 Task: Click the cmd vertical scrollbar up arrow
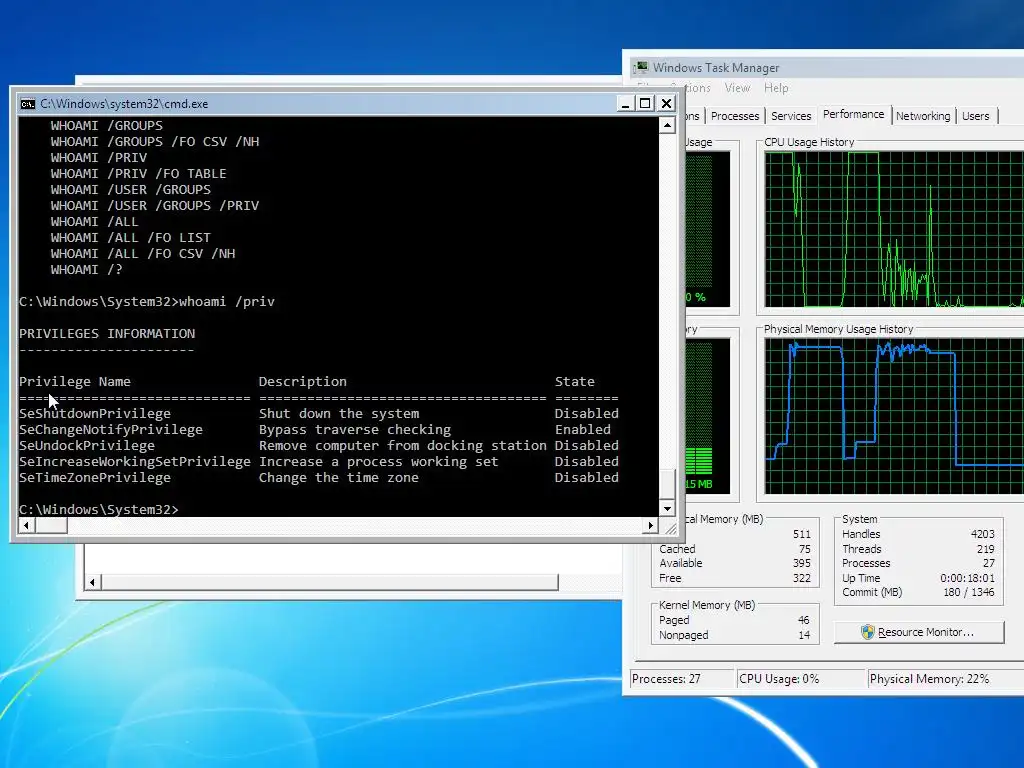click(667, 125)
